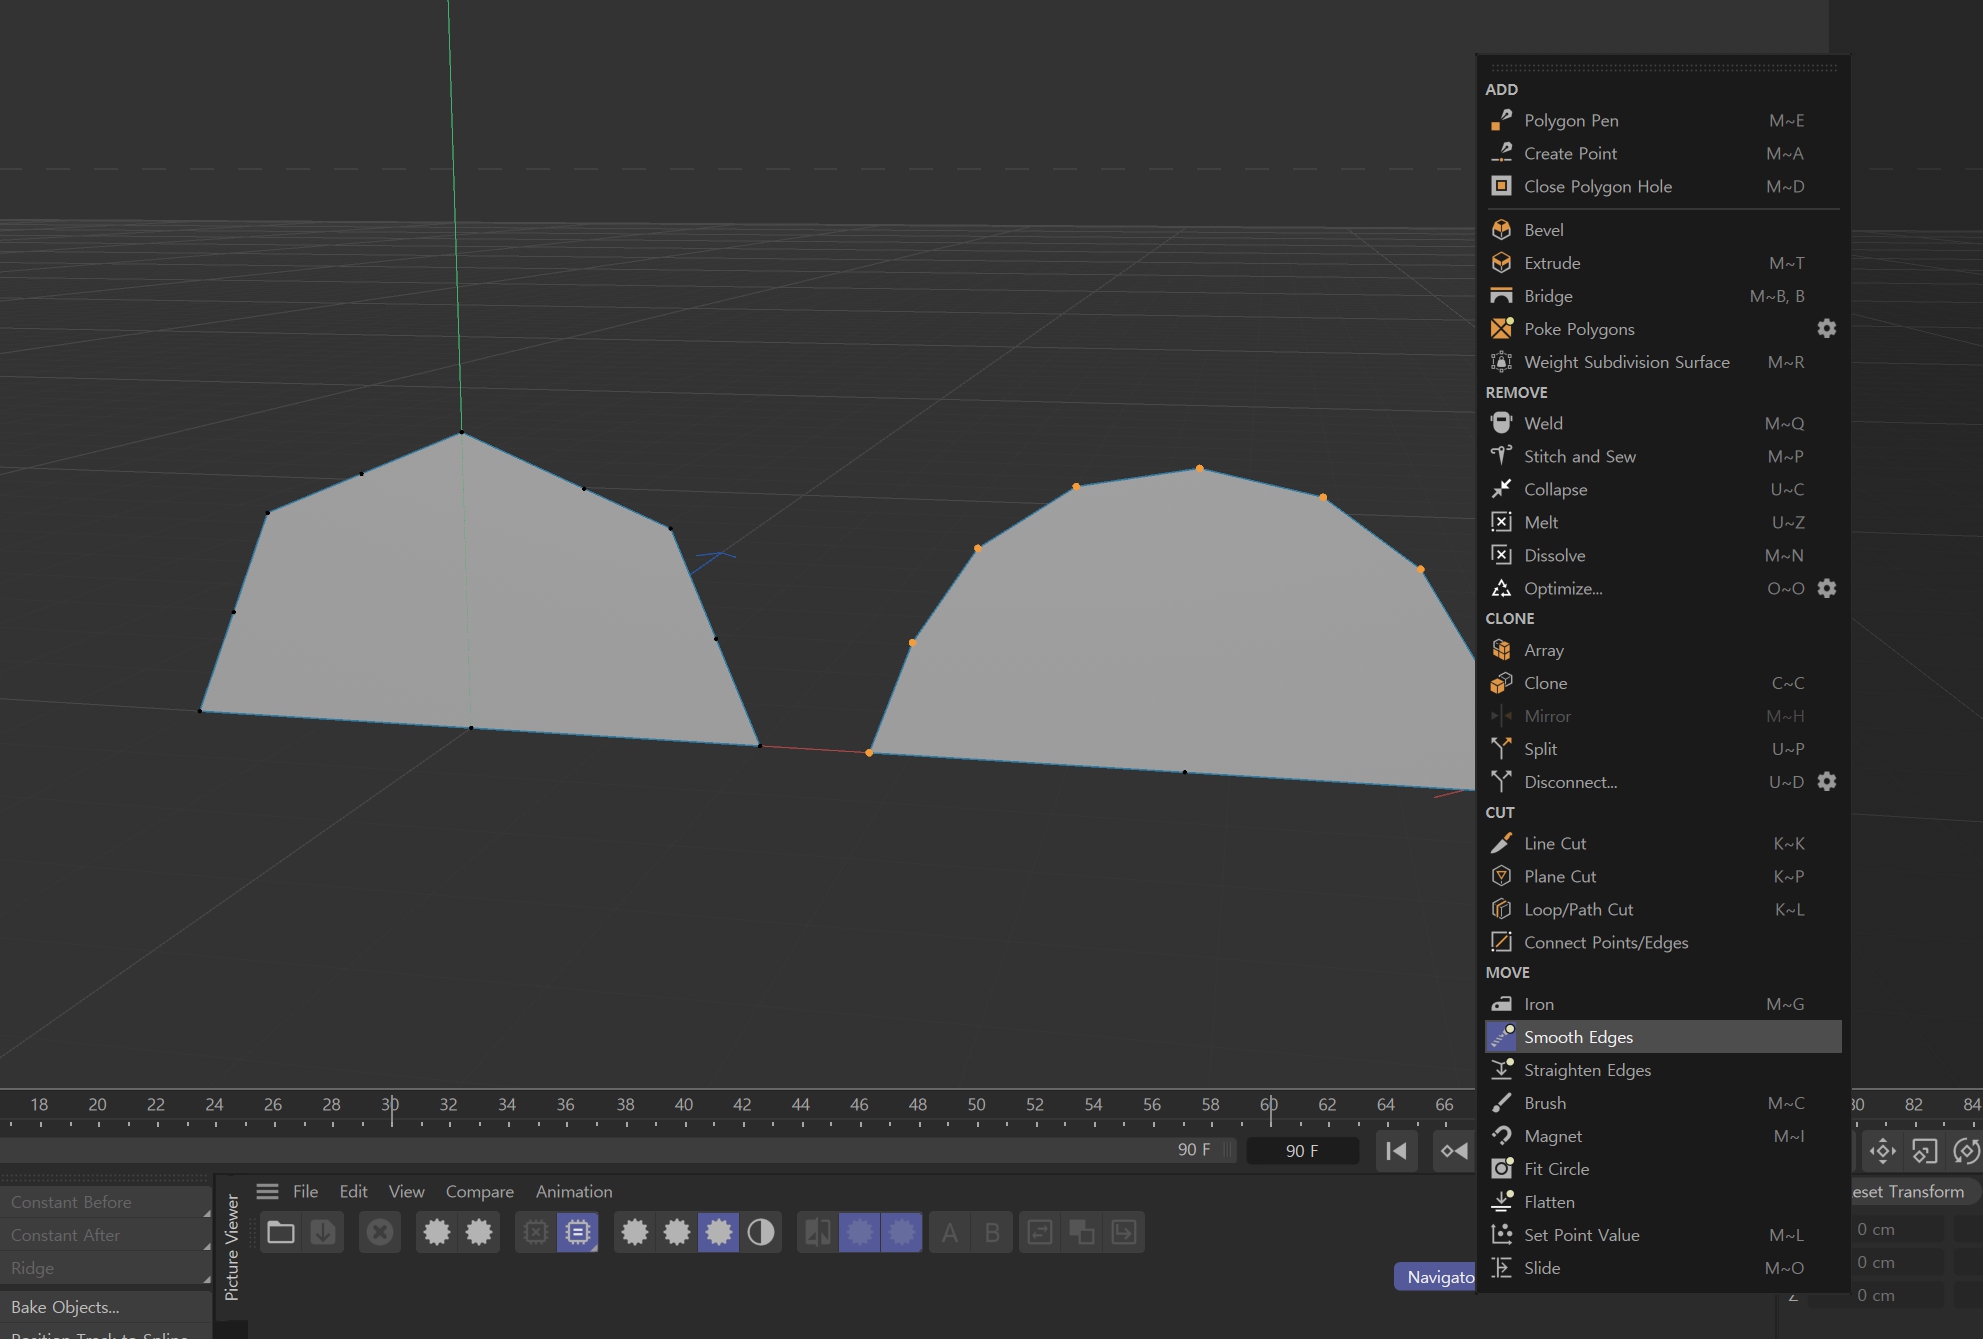
Task: Choose the Flatten command
Action: [x=1663, y=1202]
